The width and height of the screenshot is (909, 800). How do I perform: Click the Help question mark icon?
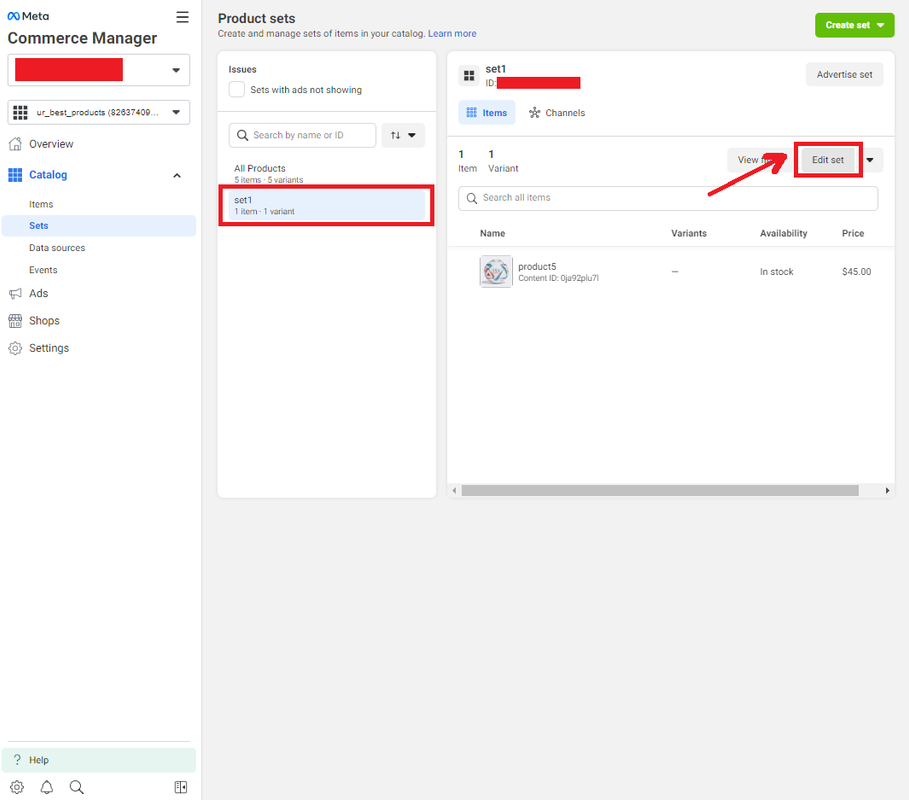tap(17, 759)
